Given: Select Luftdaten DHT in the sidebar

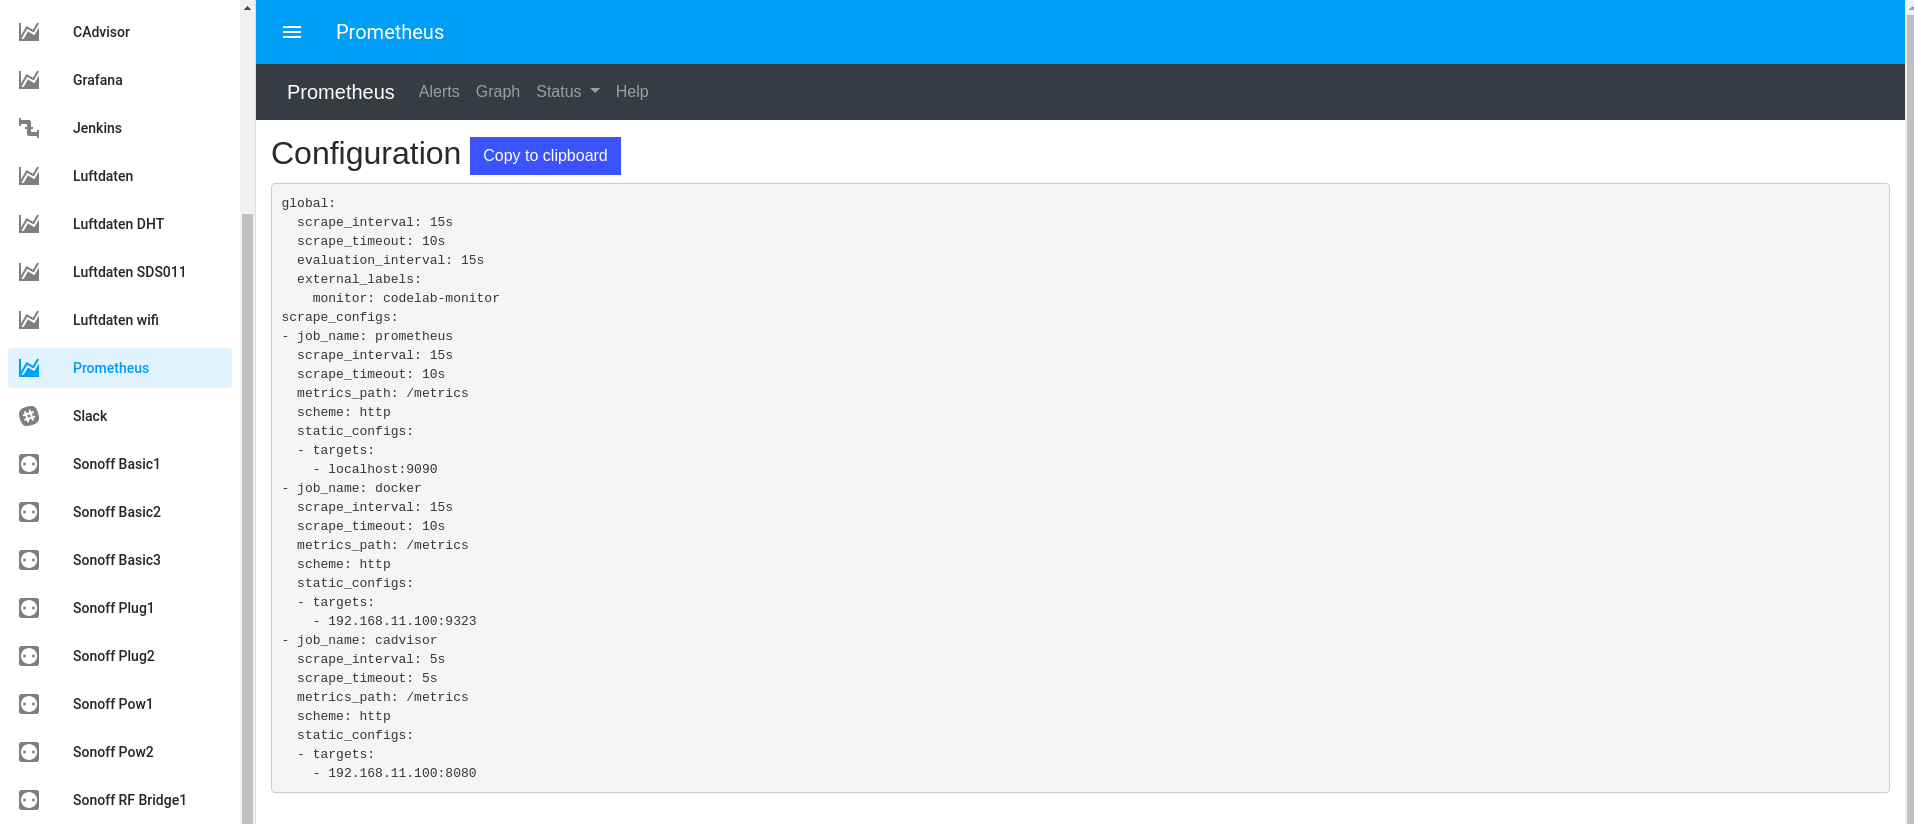Looking at the screenshot, I should (x=118, y=224).
